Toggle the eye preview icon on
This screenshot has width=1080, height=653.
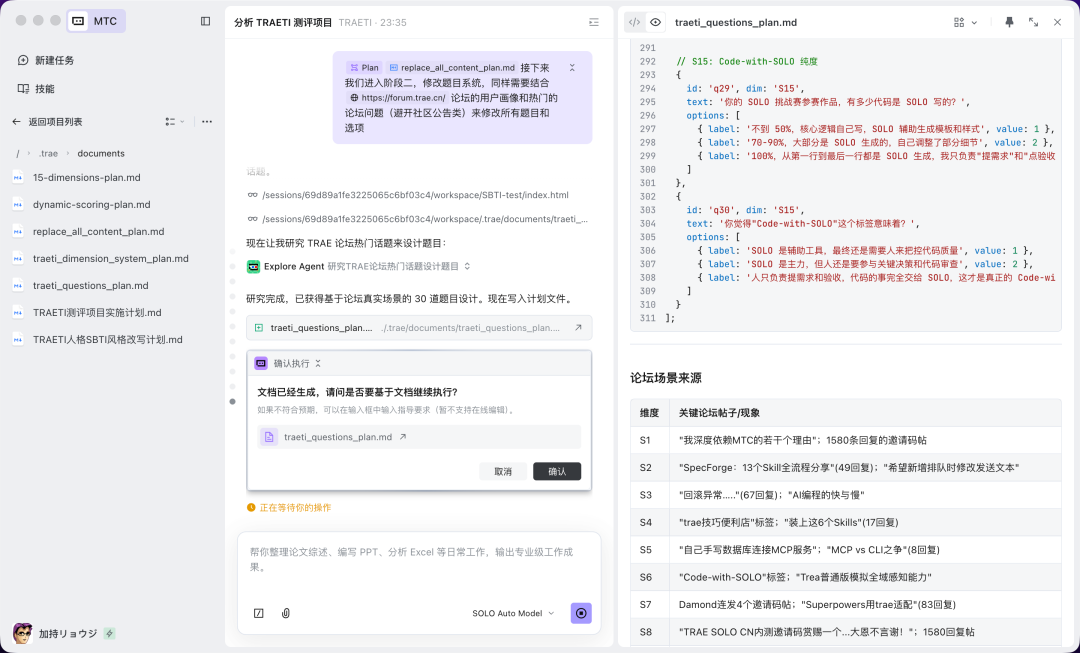(x=657, y=21)
